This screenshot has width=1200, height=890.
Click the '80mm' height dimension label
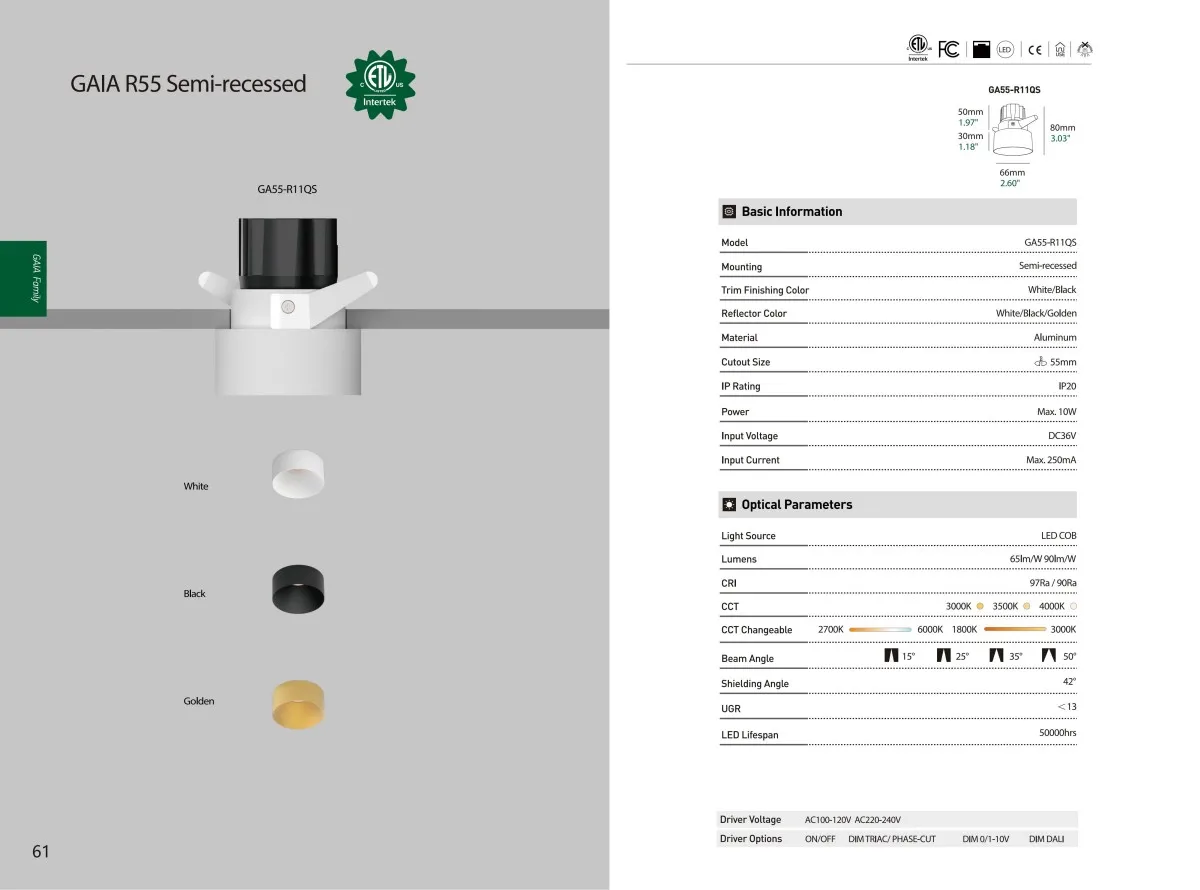click(1062, 128)
